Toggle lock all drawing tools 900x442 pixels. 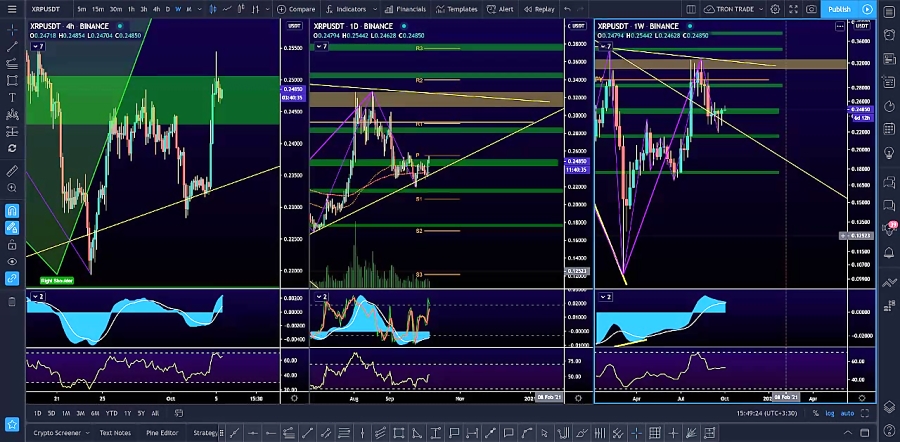(x=12, y=245)
